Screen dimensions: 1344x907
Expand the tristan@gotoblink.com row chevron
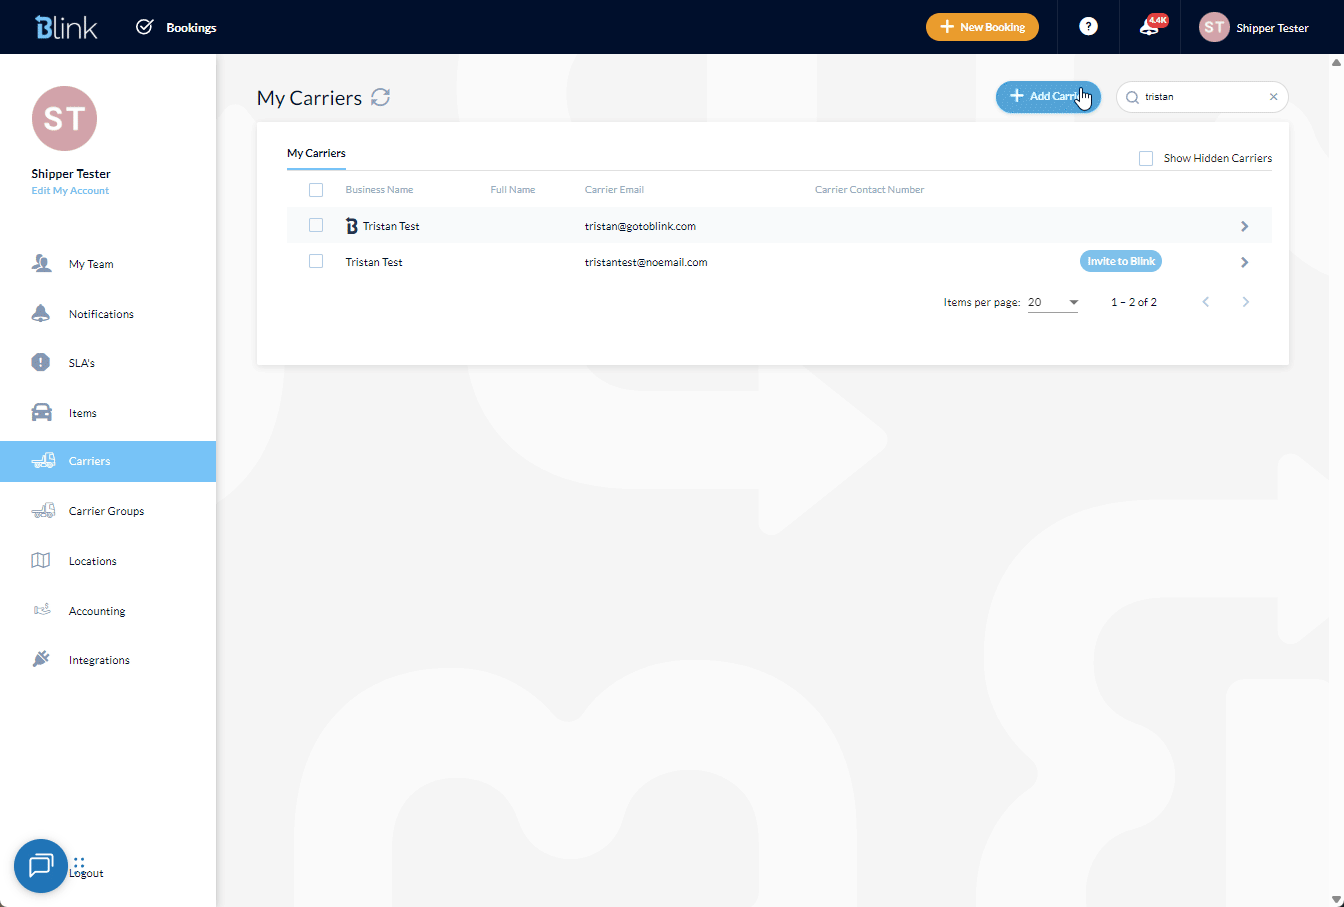click(1245, 226)
